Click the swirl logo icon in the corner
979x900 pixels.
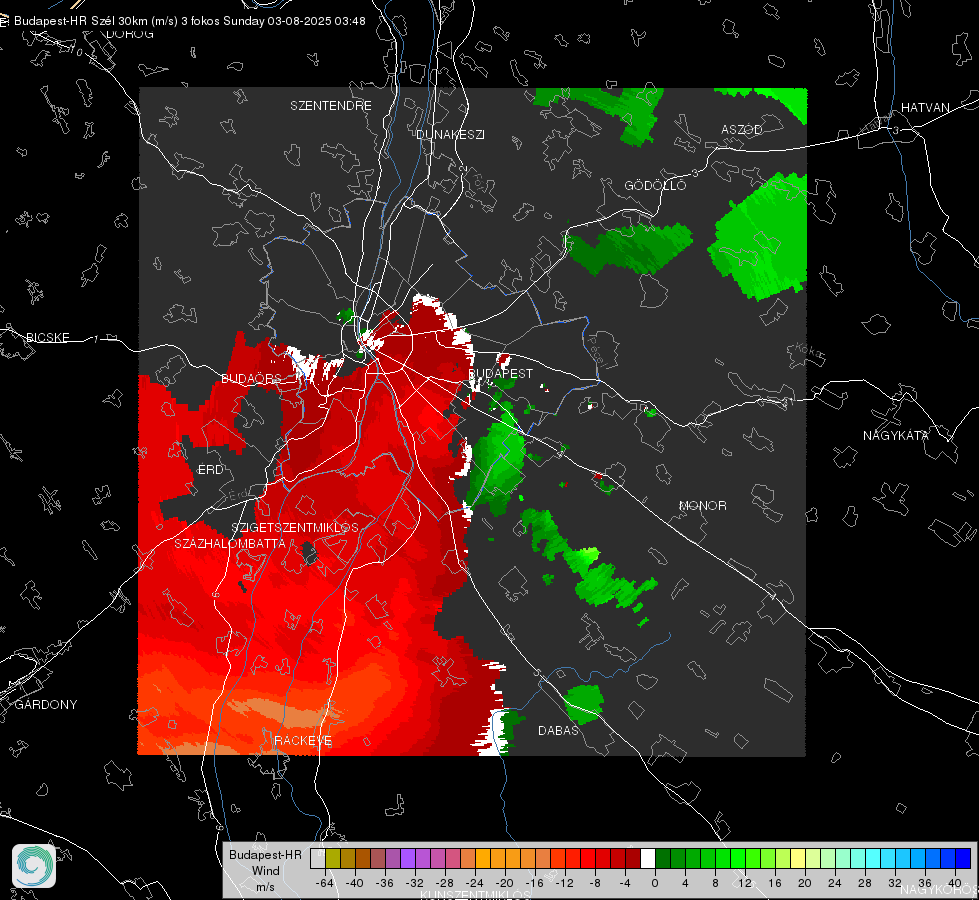click(x=34, y=866)
